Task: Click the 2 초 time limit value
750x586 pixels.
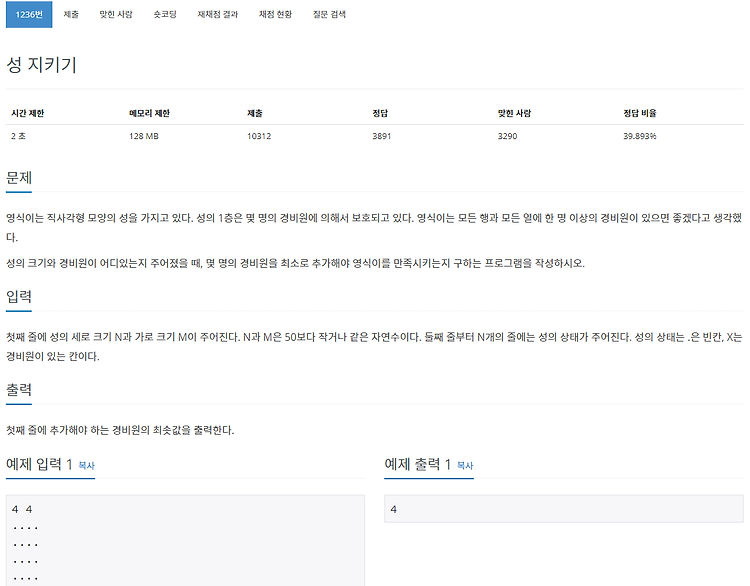Action: coord(18,136)
